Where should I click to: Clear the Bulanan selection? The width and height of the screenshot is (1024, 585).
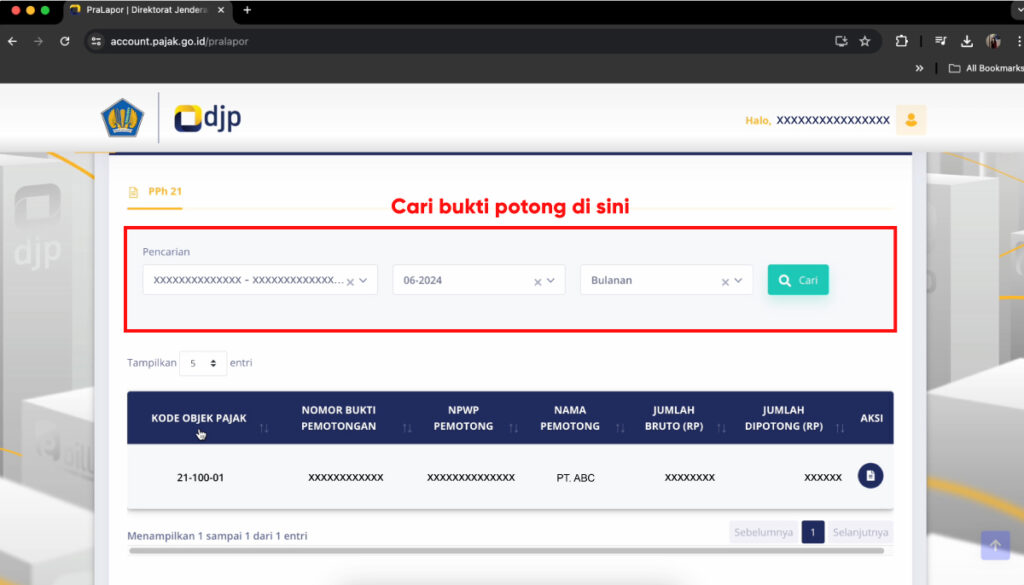725,281
